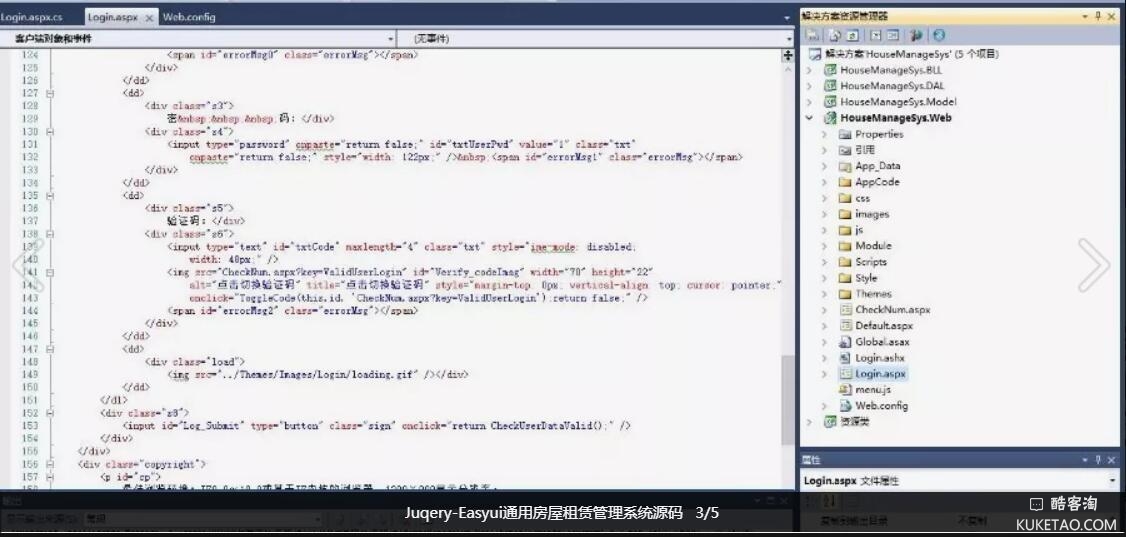Click the project icon beside HouseManageSys.DAL

pyautogui.click(x=830, y=86)
